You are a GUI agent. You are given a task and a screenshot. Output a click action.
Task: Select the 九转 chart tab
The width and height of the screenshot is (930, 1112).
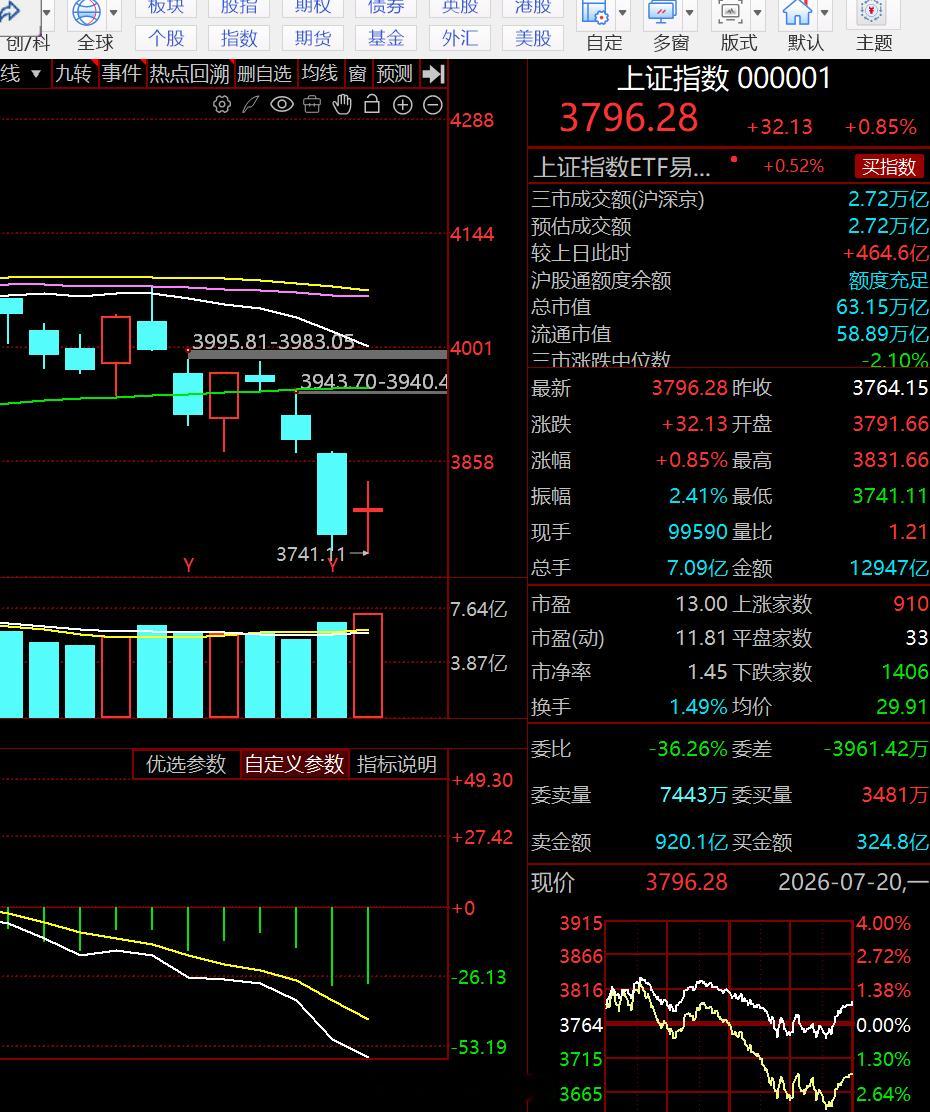pyautogui.click(x=74, y=74)
